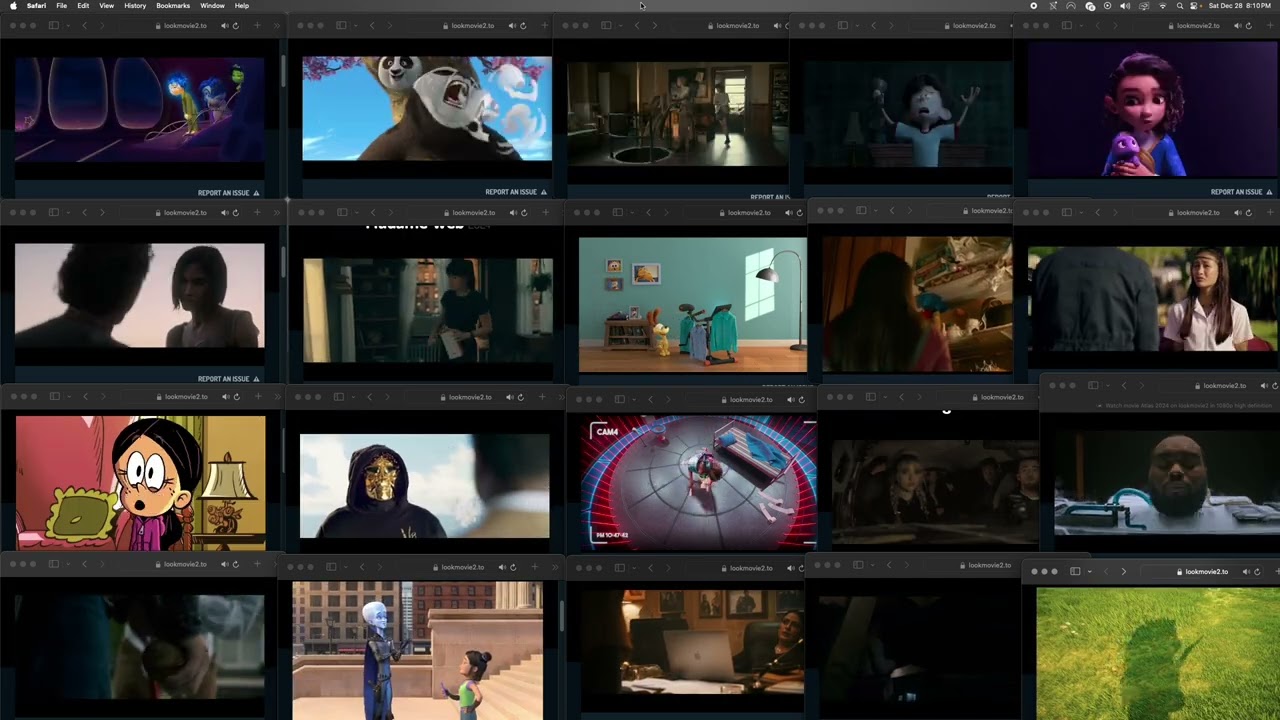Mute audio in the wide-eyed cartoon girl window

[x=224, y=396]
